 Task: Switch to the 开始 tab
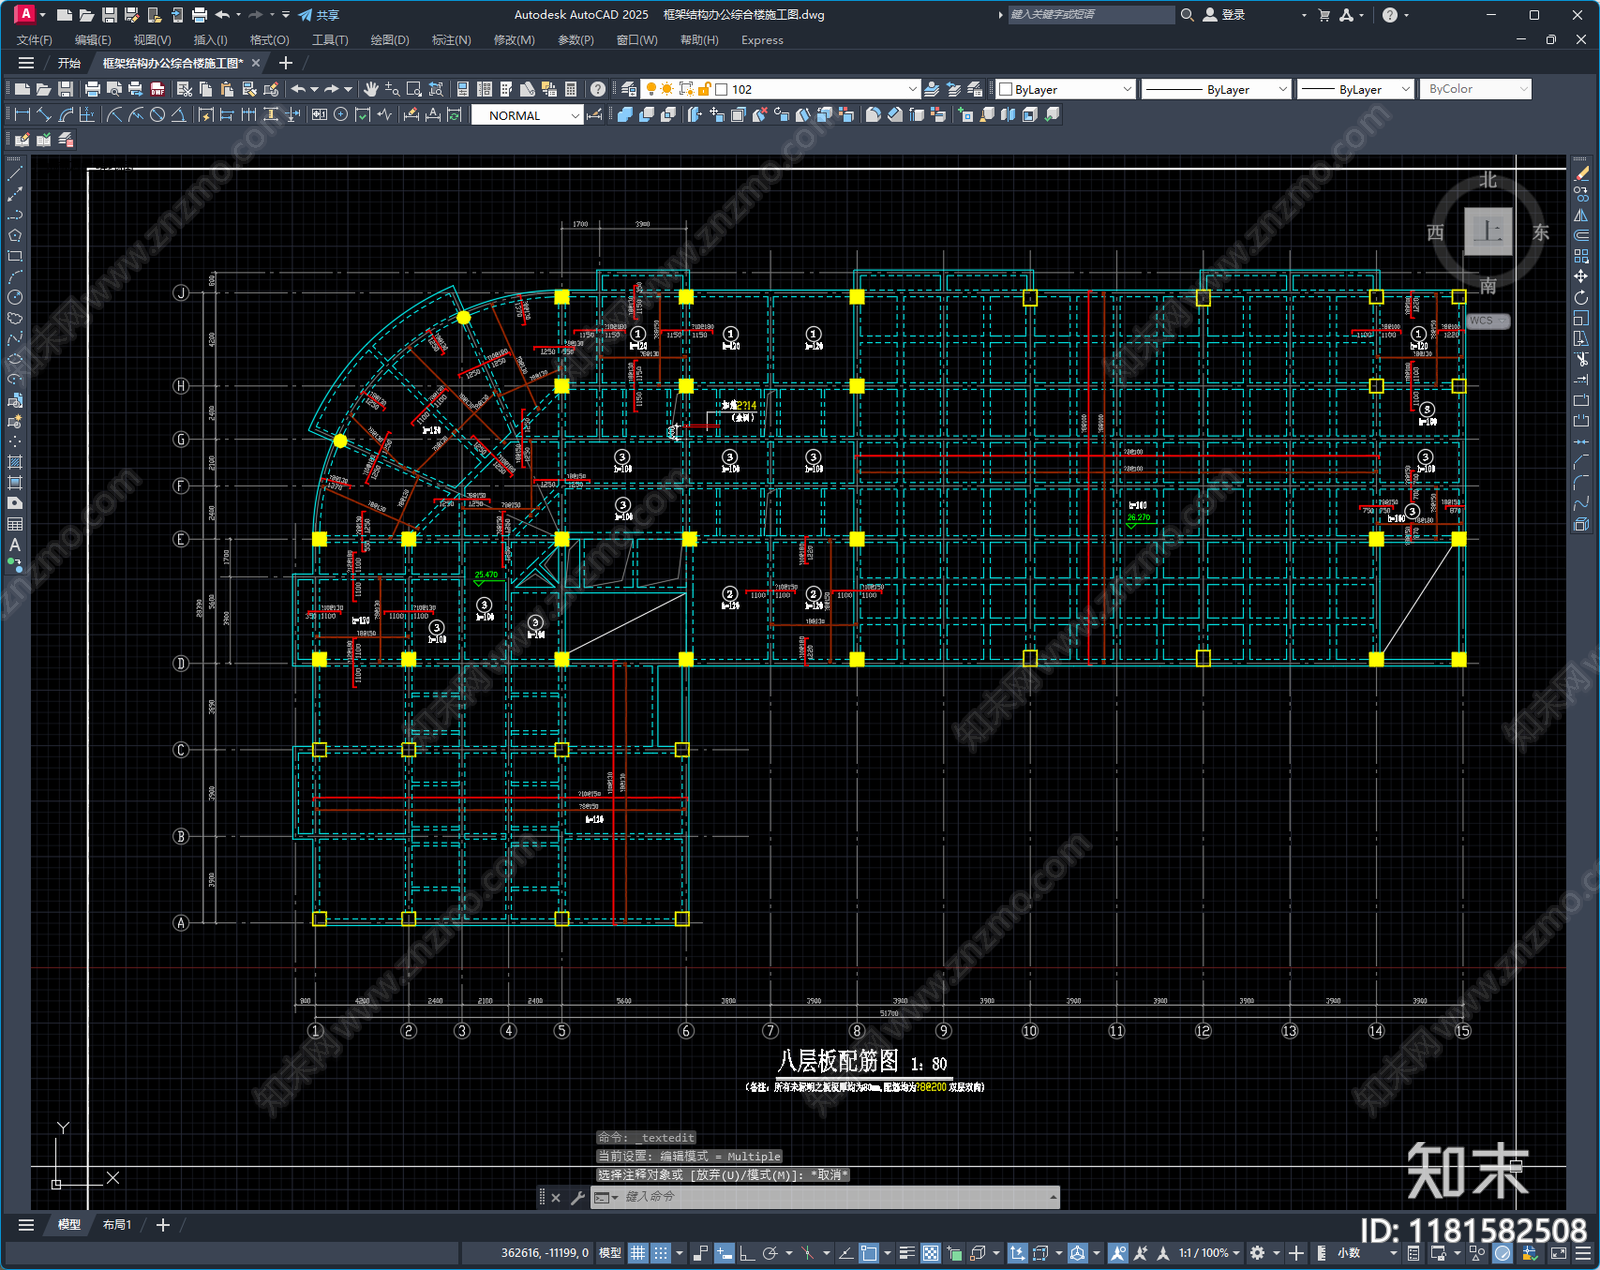69,63
